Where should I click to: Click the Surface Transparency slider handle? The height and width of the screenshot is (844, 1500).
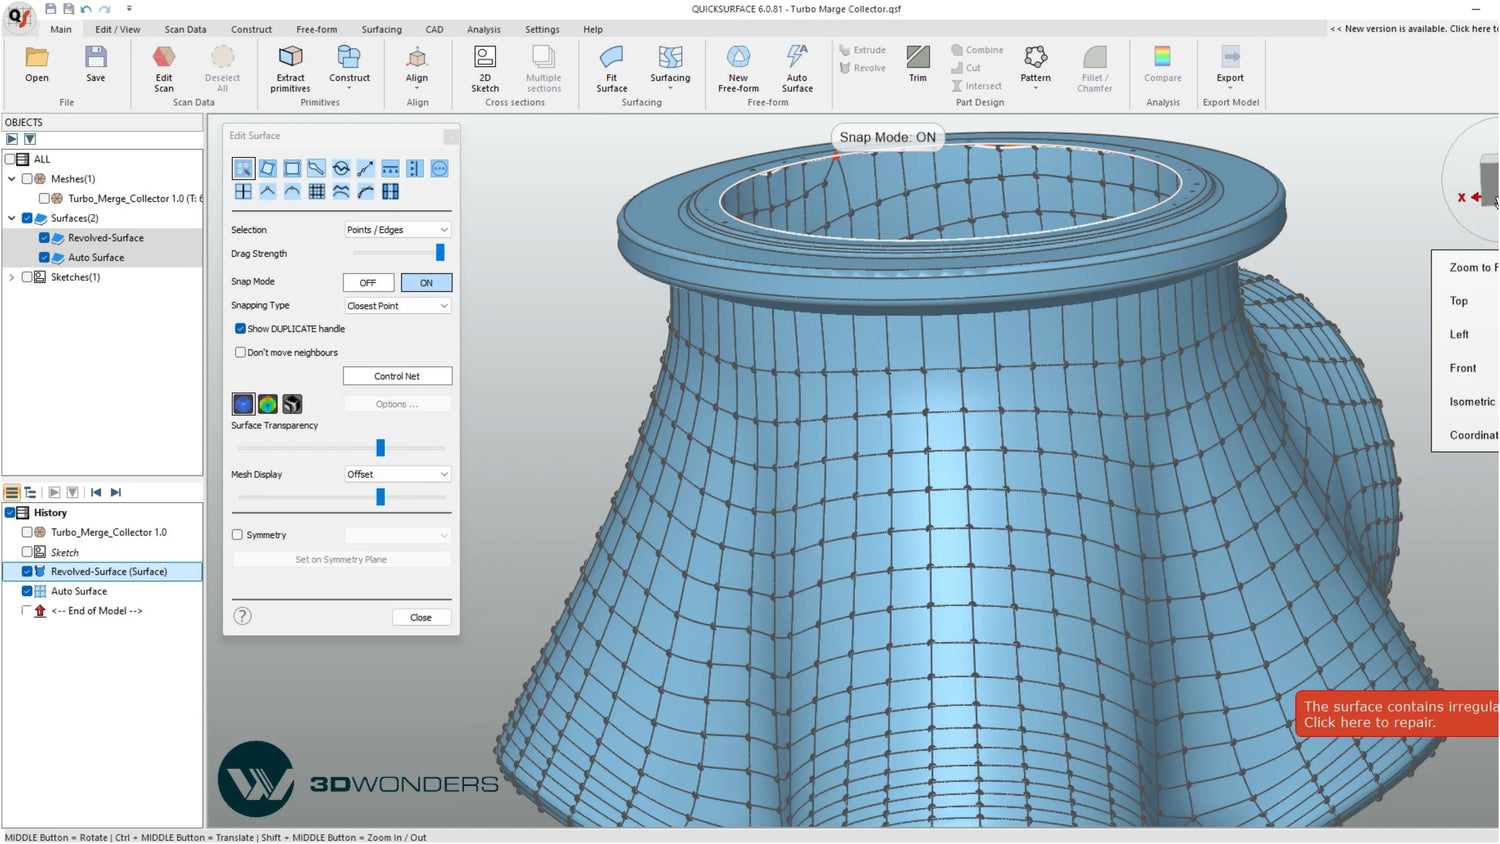coord(380,448)
